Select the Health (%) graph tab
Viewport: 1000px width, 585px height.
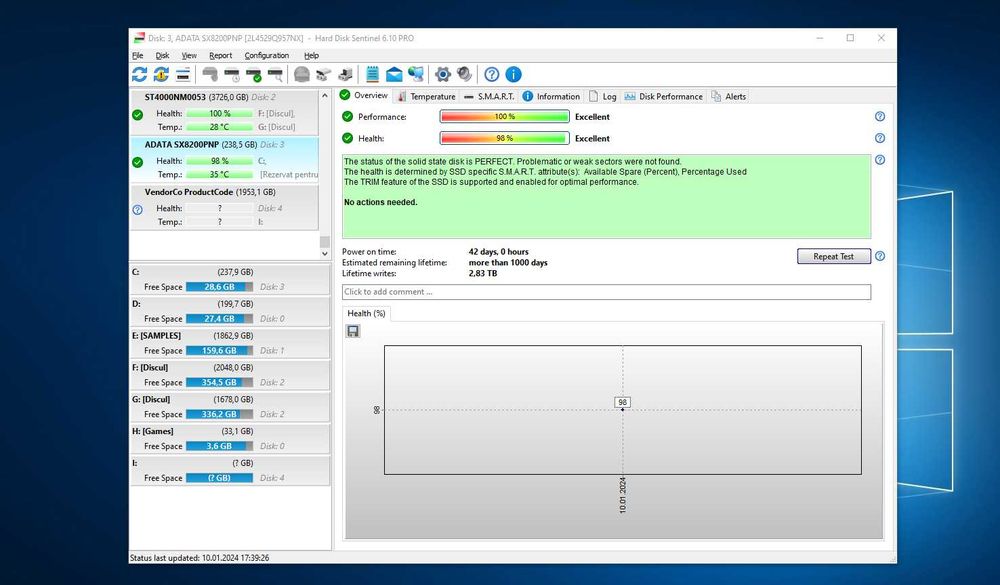click(366, 313)
